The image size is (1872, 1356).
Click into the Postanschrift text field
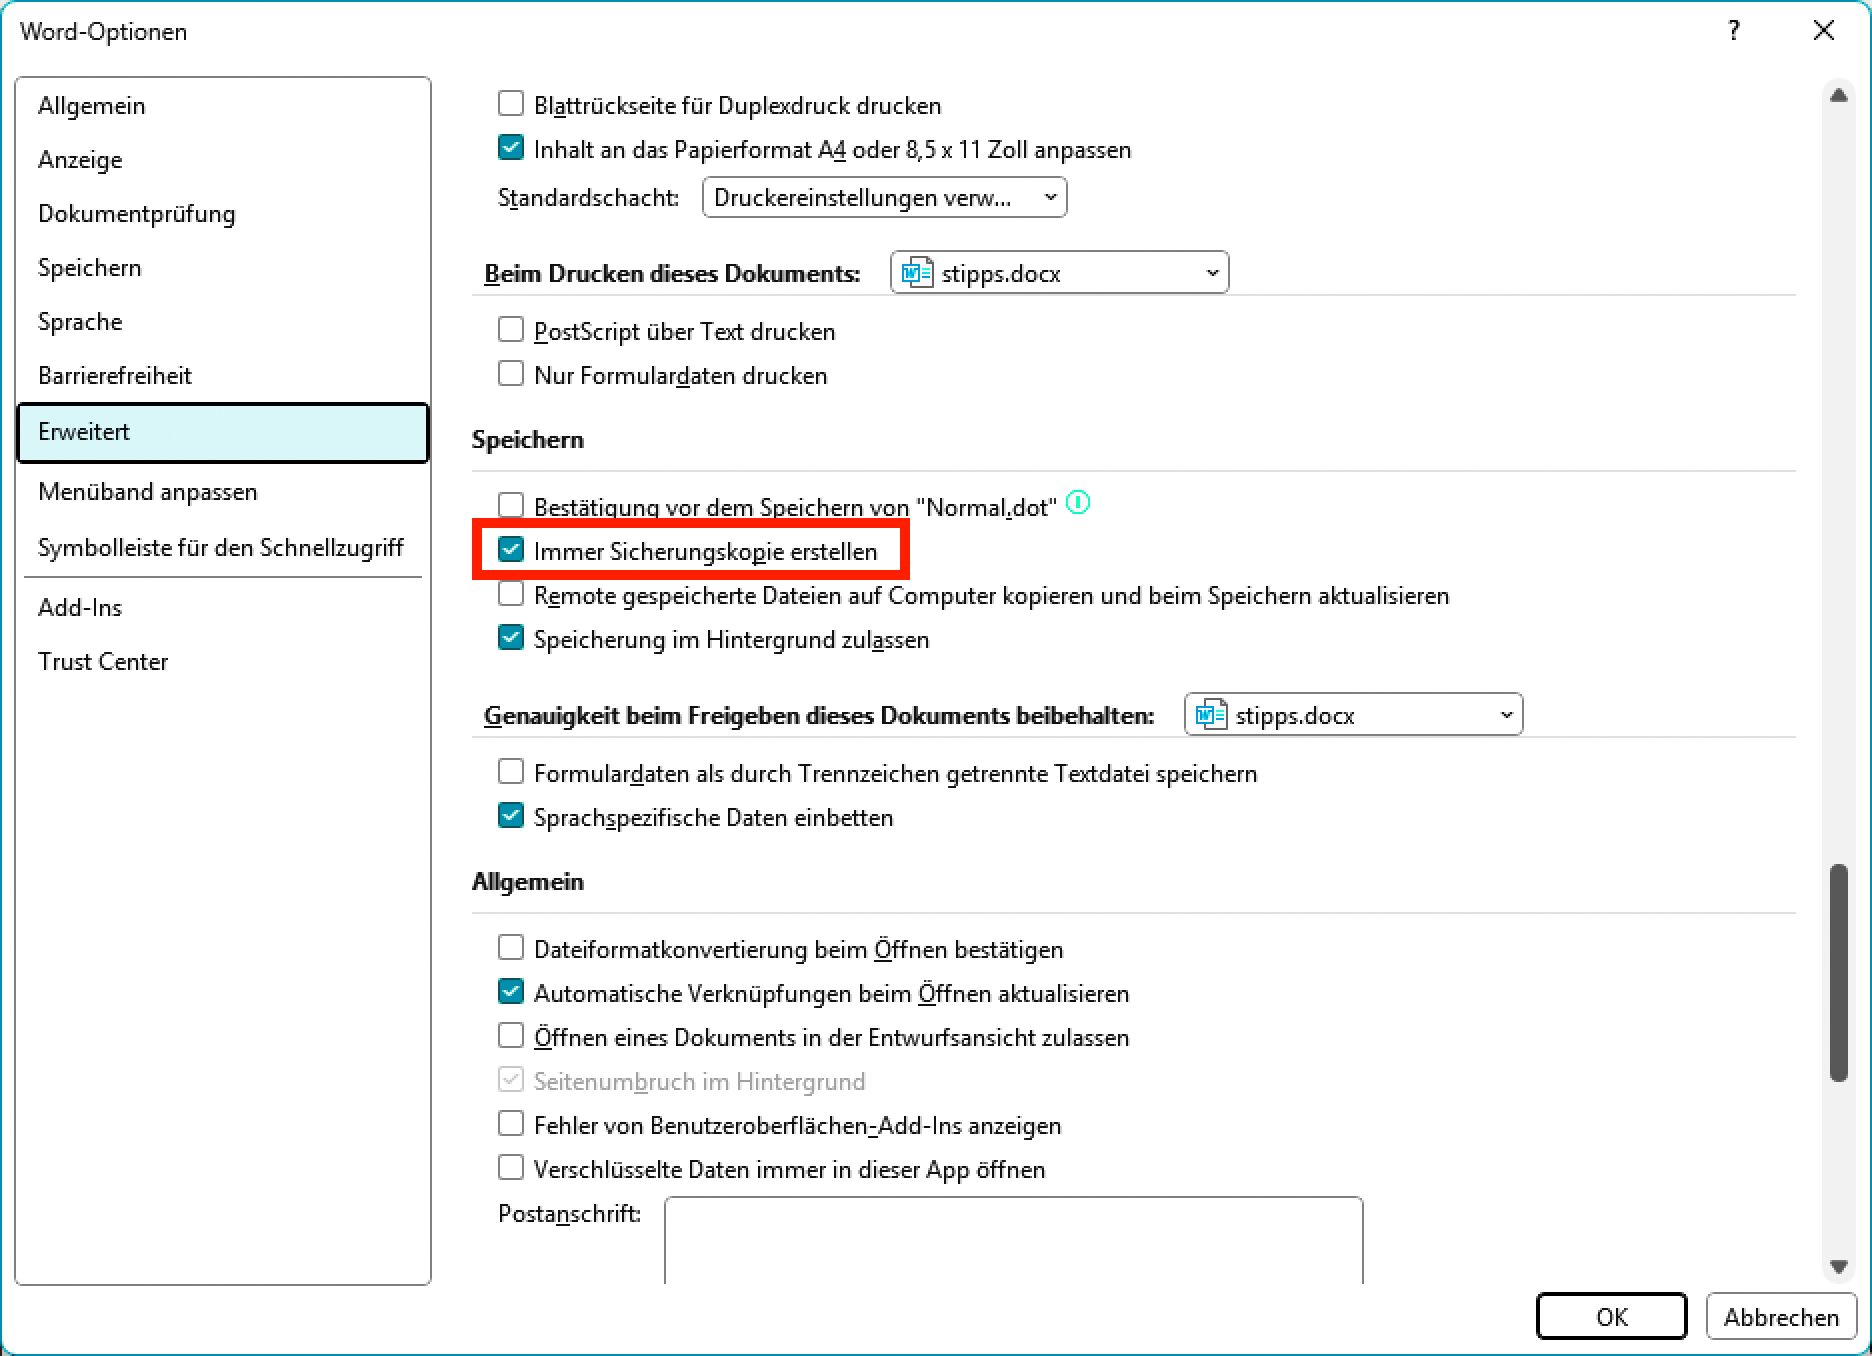point(1013,1240)
